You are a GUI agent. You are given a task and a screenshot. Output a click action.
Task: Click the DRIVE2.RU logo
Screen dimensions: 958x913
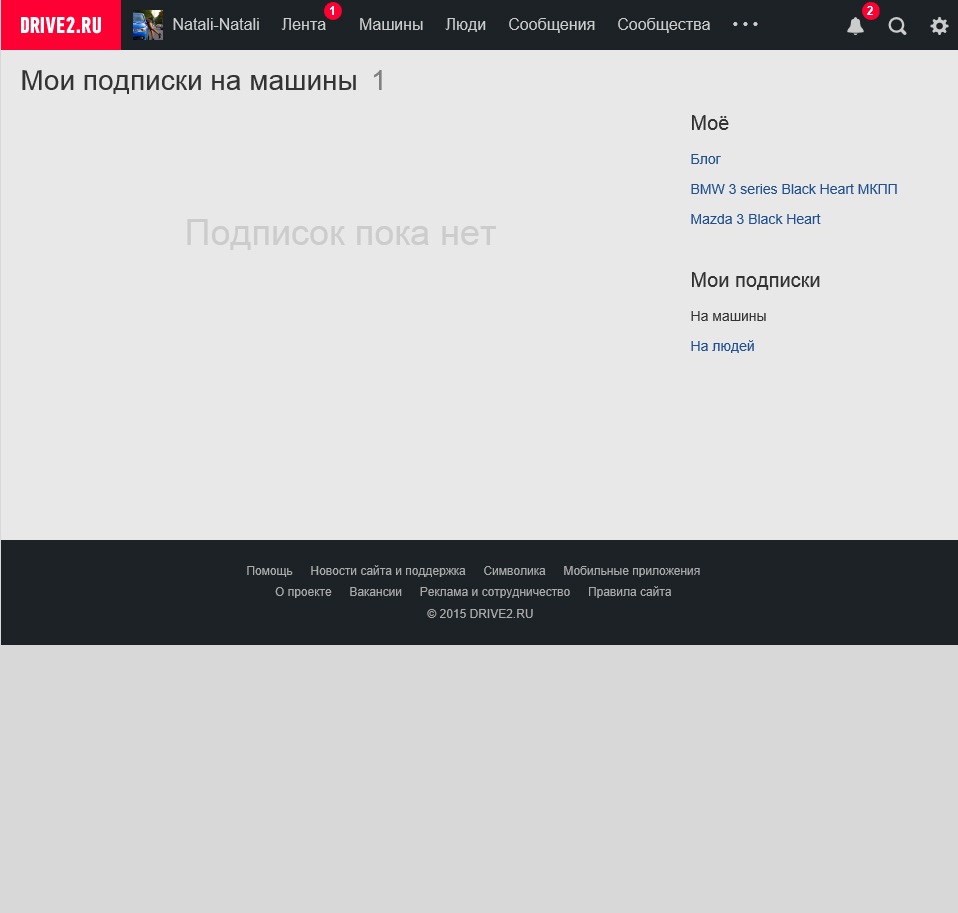[x=61, y=25]
